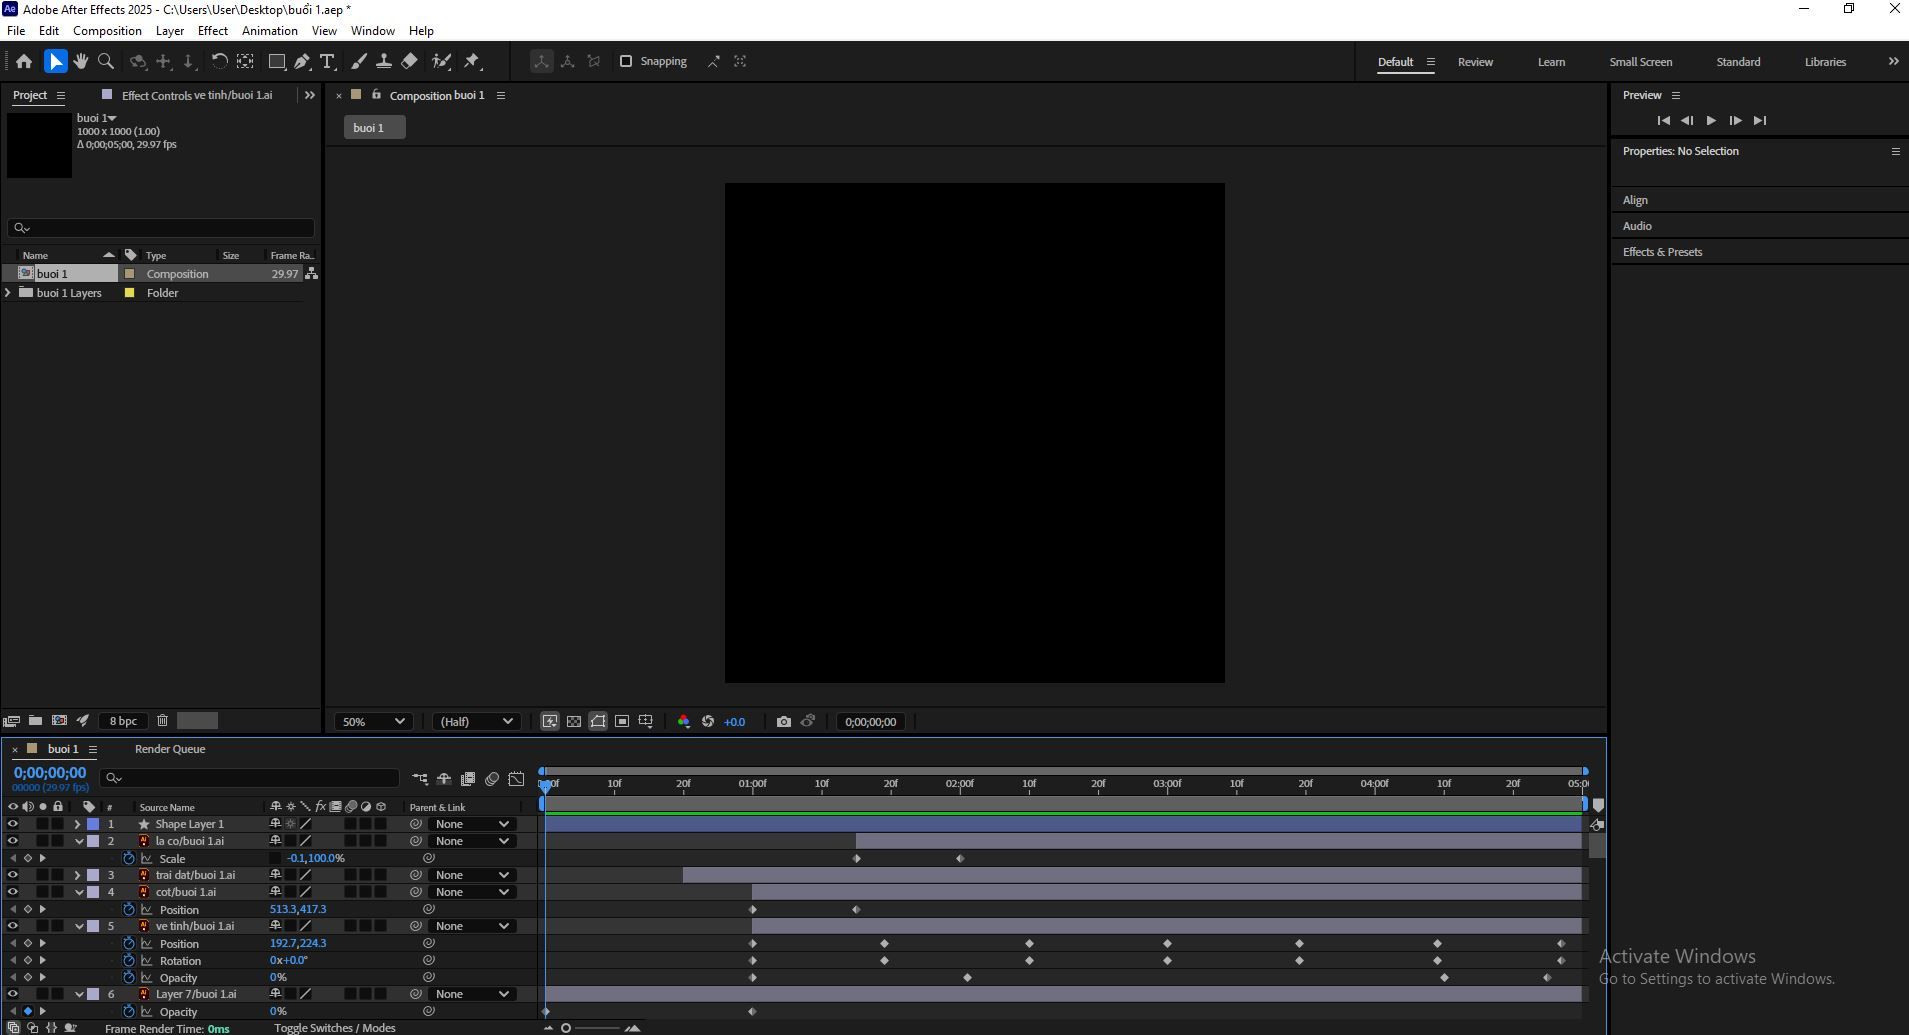Hide the cot/buoi 1.ai layer
Image resolution: width=1909 pixels, height=1035 pixels.
(13, 892)
